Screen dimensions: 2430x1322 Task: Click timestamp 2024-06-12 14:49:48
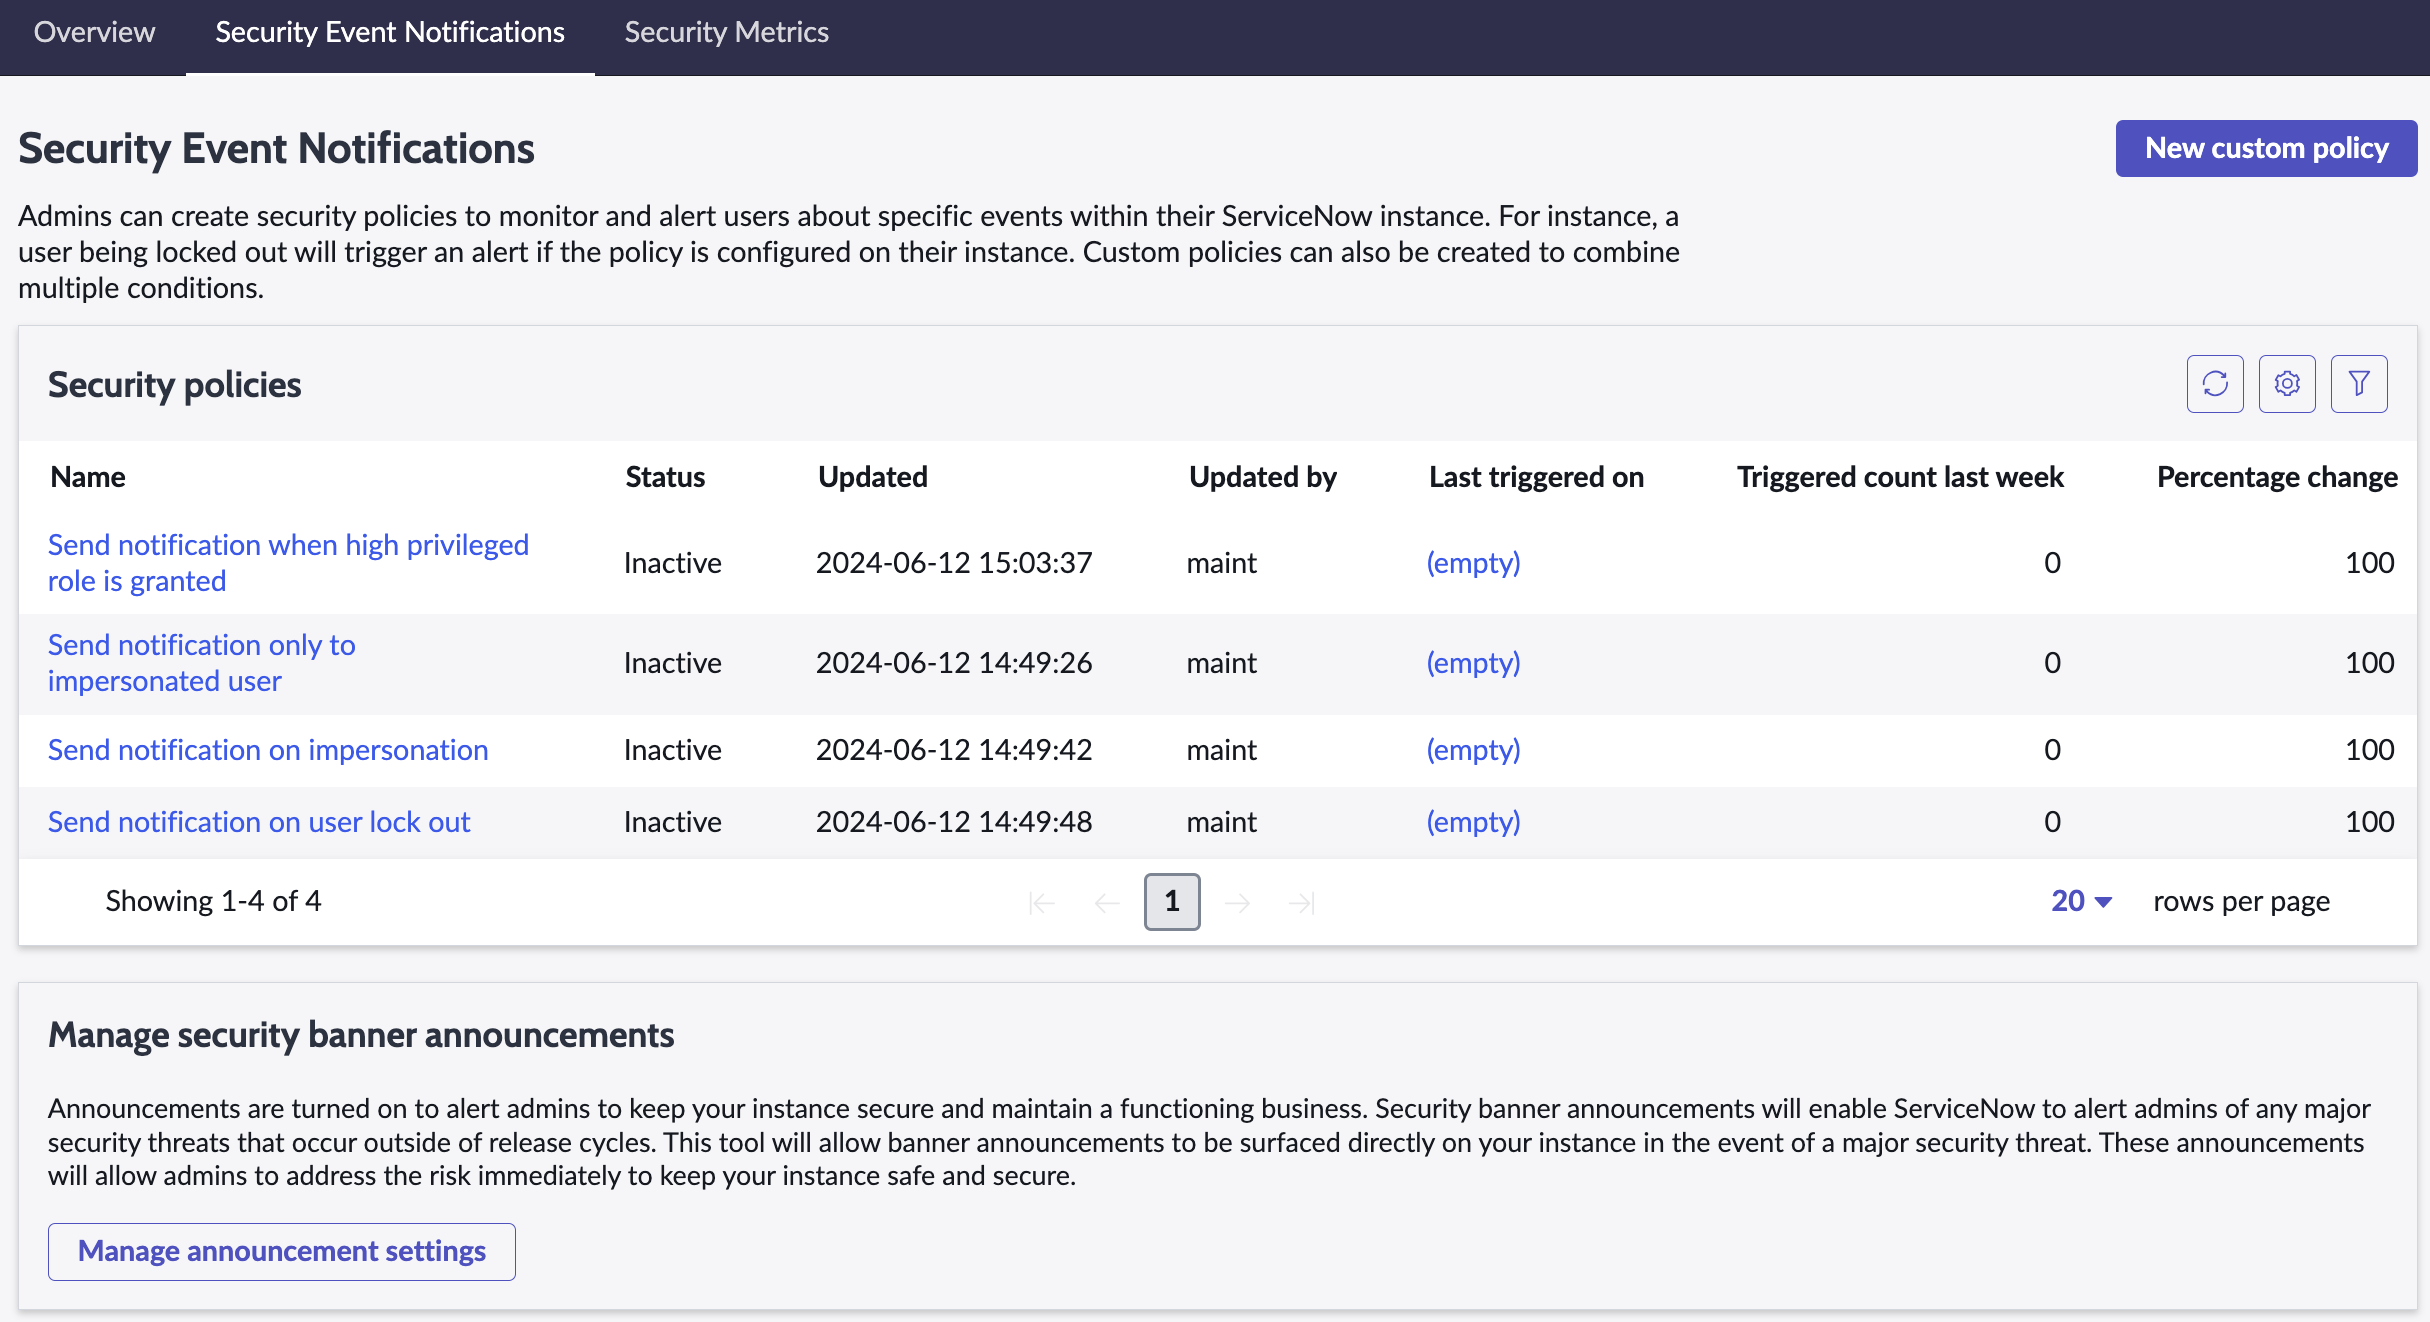pos(954,822)
